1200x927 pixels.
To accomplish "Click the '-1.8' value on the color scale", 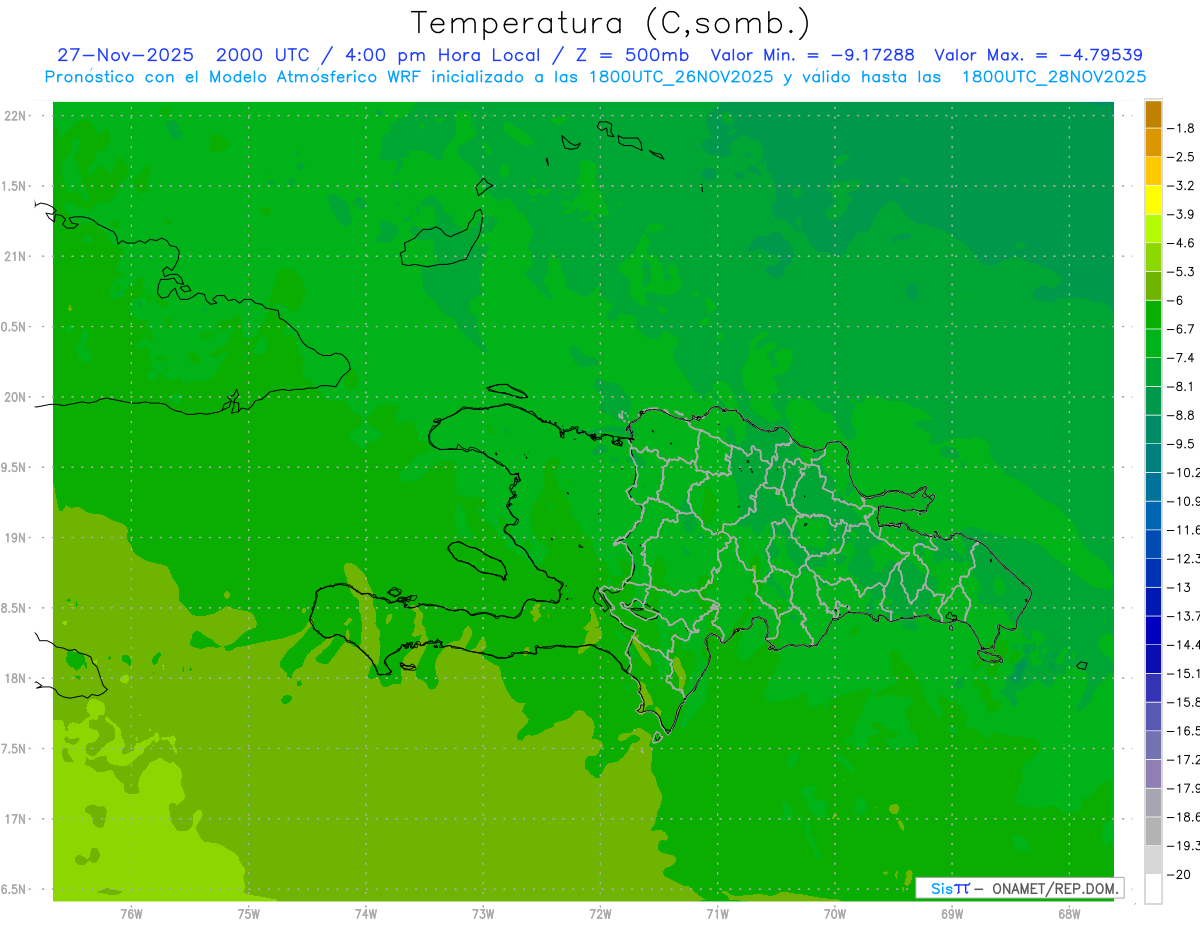I will point(1182,128).
